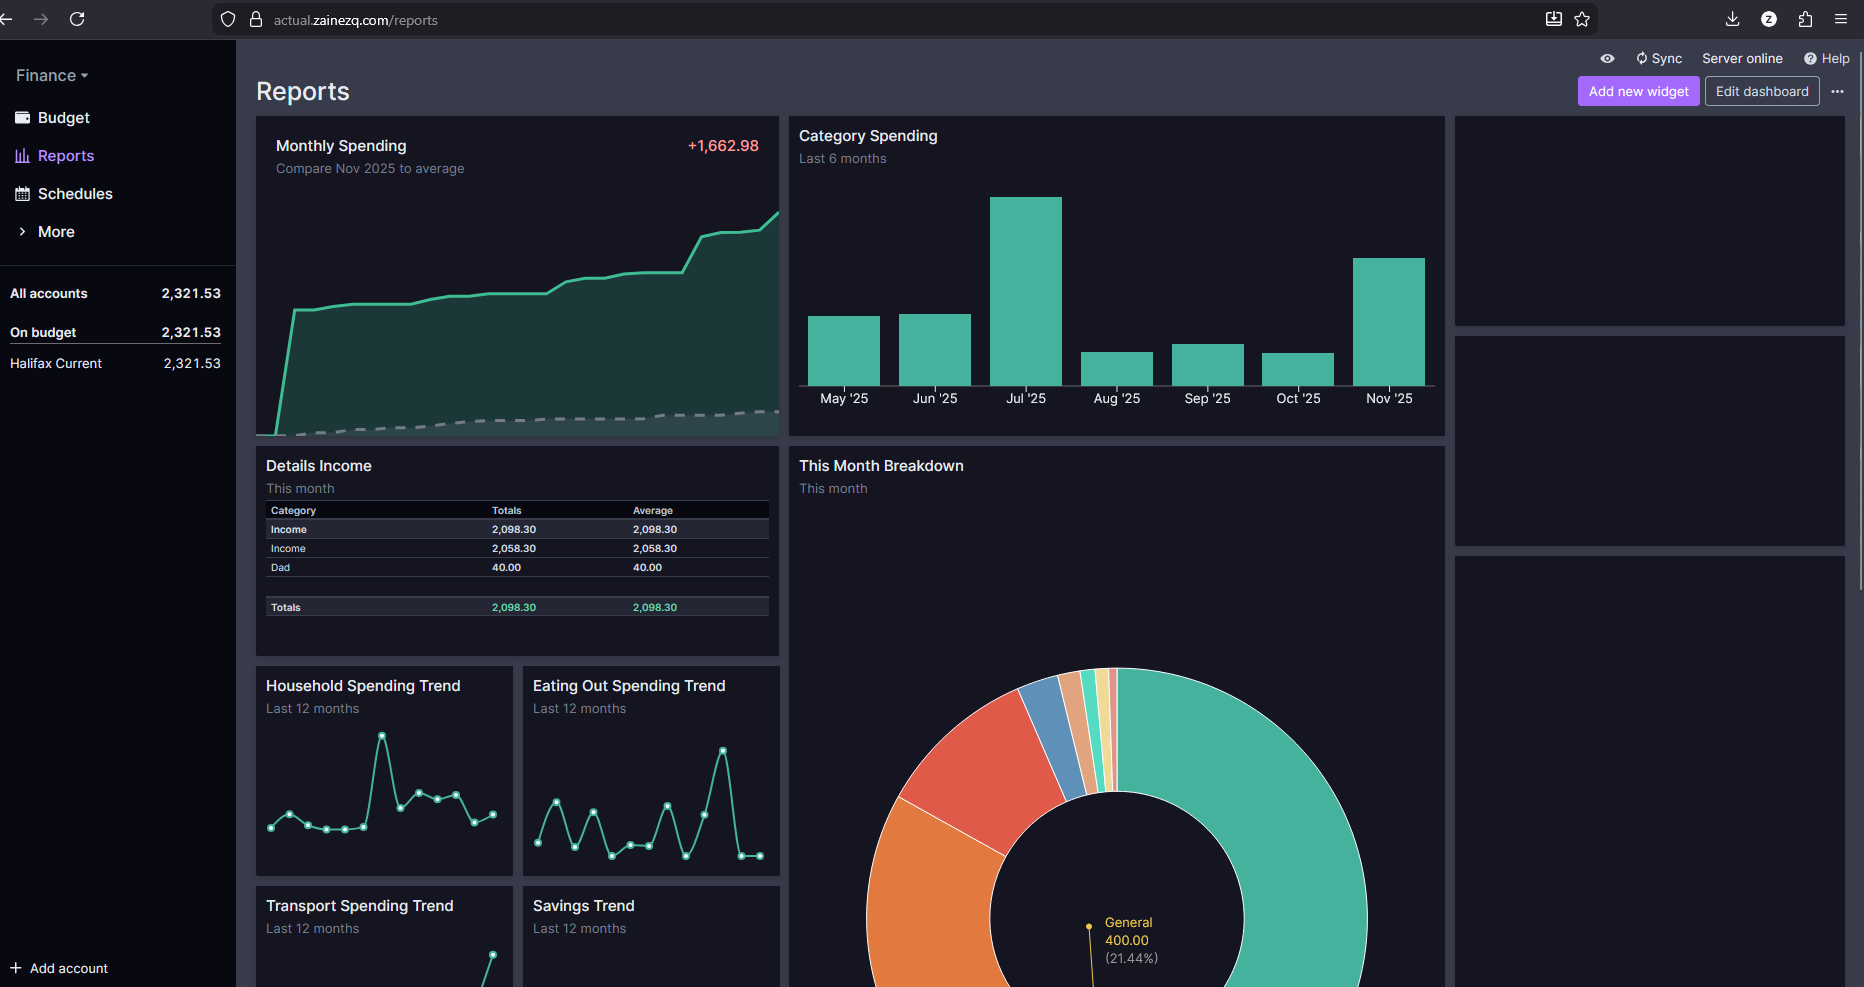Toggle privacy mode eye icon
The width and height of the screenshot is (1864, 987).
pyautogui.click(x=1607, y=59)
